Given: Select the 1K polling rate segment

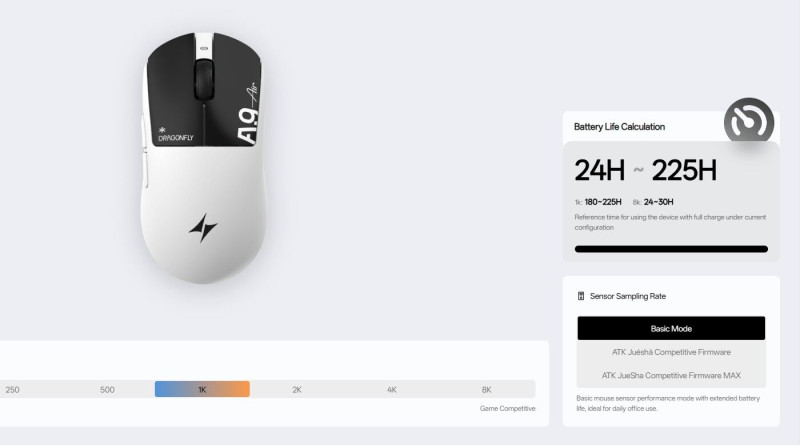Looking at the screenshot, I should tap(202, 389).
